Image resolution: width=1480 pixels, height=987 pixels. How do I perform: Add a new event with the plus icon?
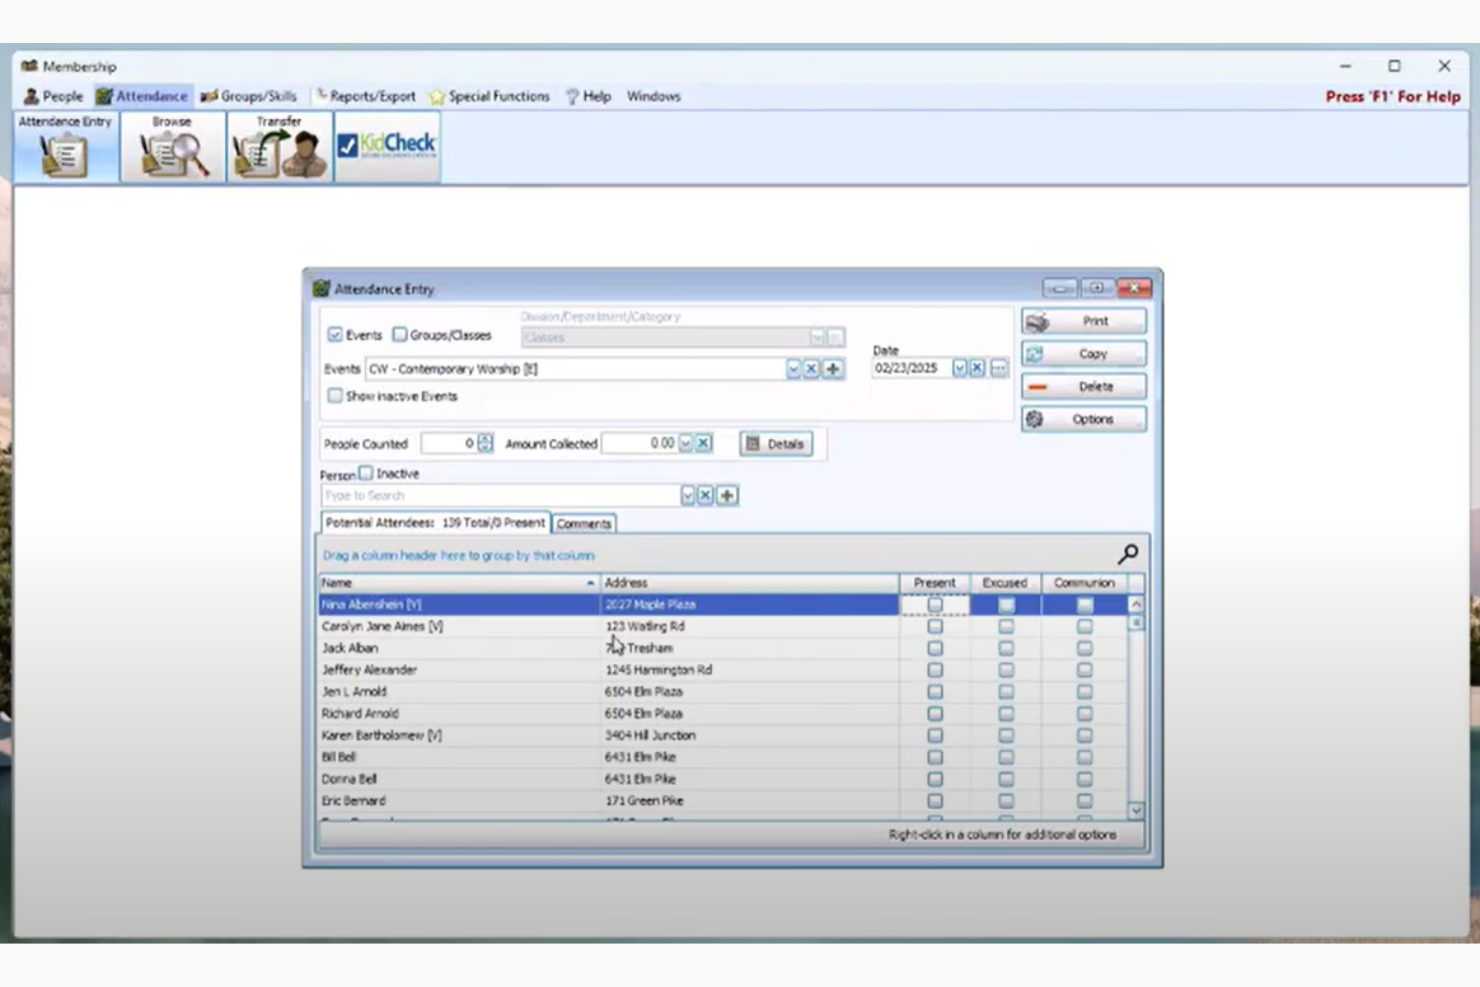(x=833, y=369)
